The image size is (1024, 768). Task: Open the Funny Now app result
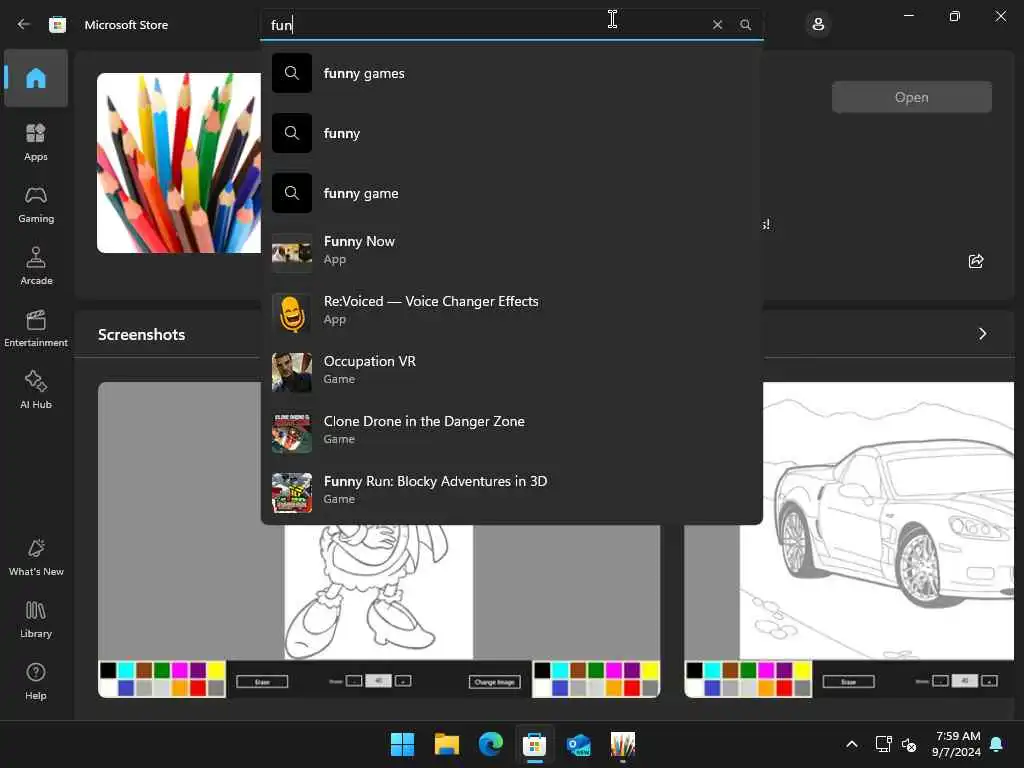[511, 253]
